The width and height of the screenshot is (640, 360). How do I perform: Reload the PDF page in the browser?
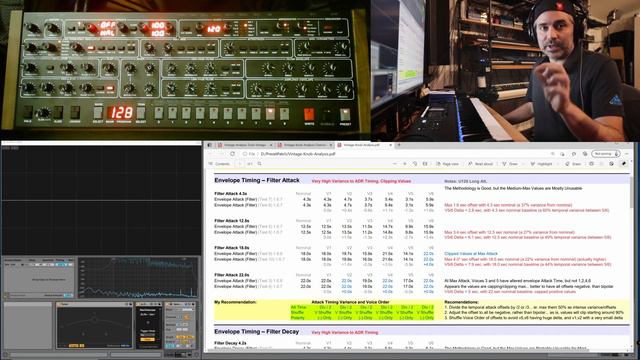pos(232,154)
